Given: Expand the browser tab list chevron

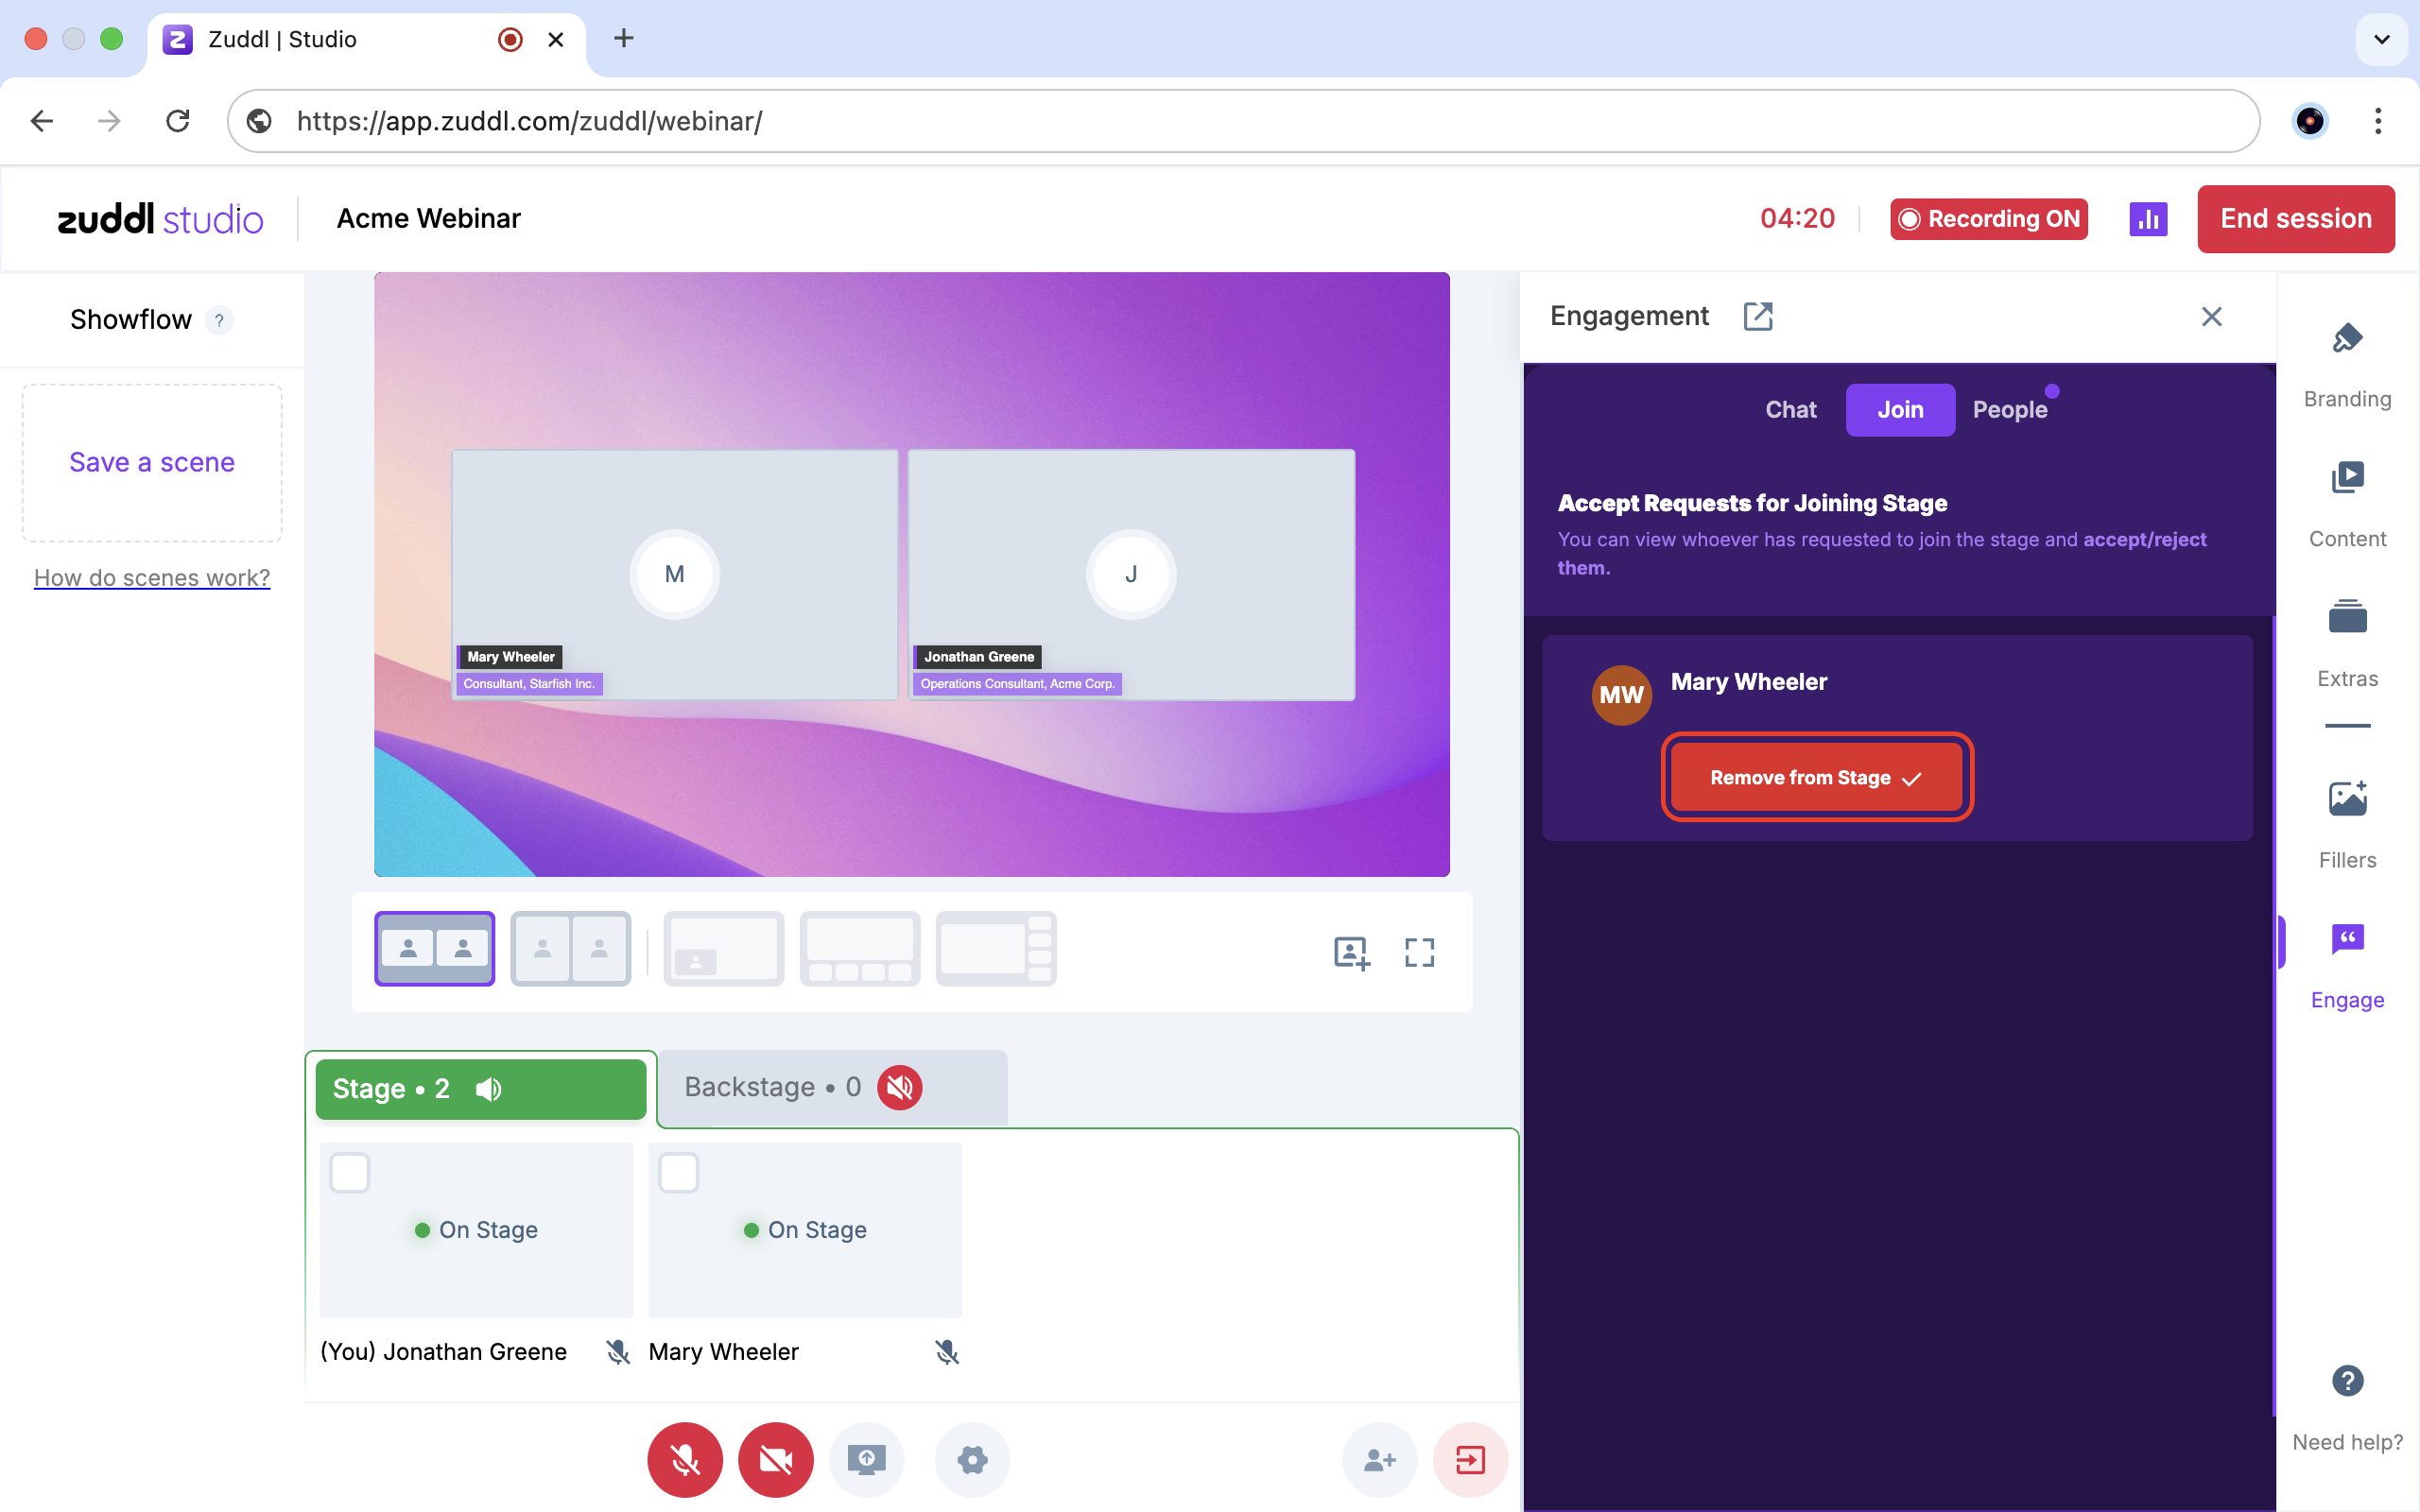Looking at the screenshot, I should 2381,39.
